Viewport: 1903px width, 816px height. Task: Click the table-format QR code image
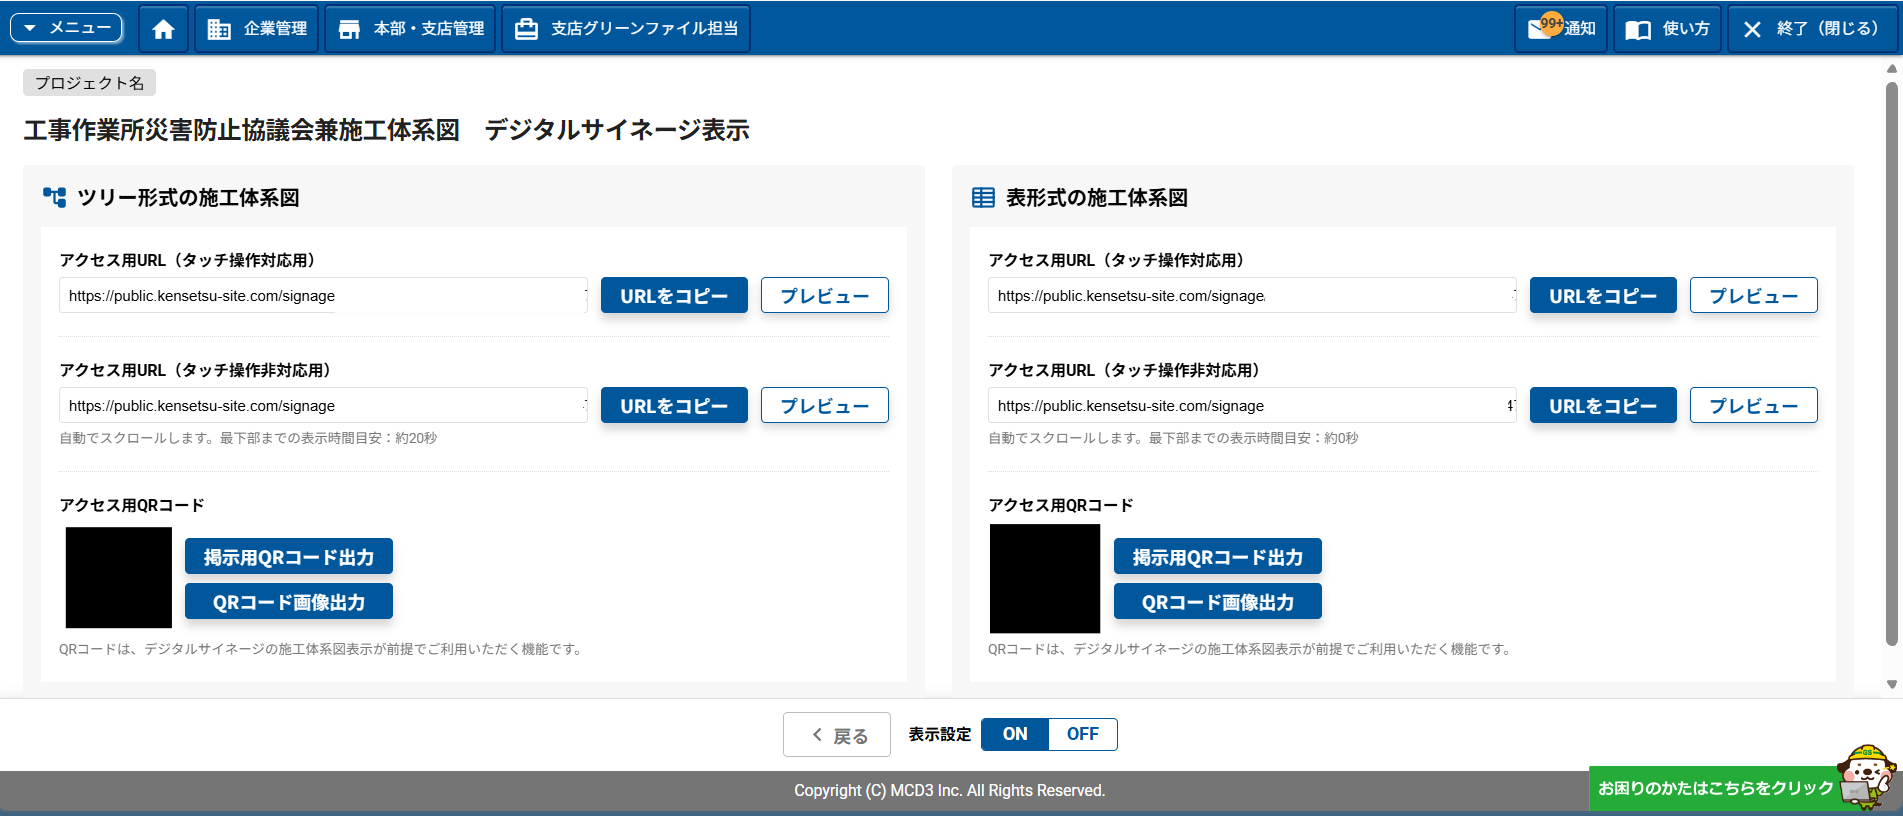pyautogui.click(x=1045, y=579)
